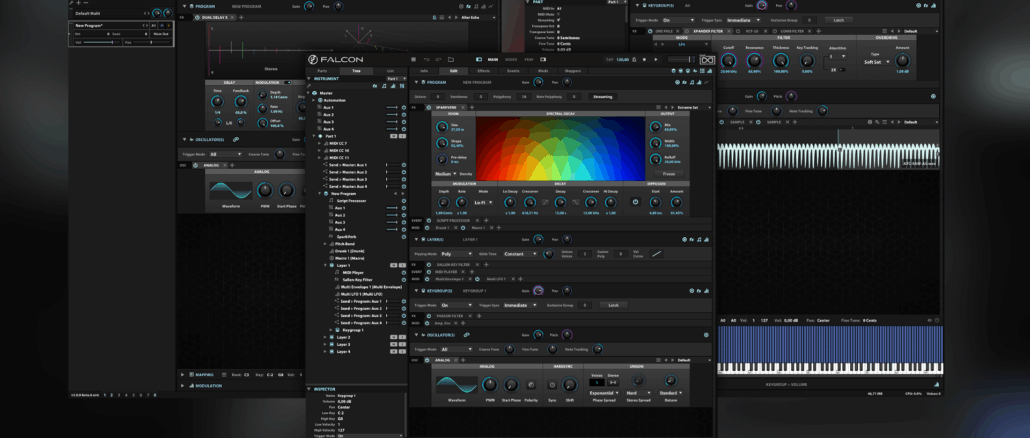1030x438 pixels.
Task: Click the analog Waveform display
Action: click(x=457, y=385)
